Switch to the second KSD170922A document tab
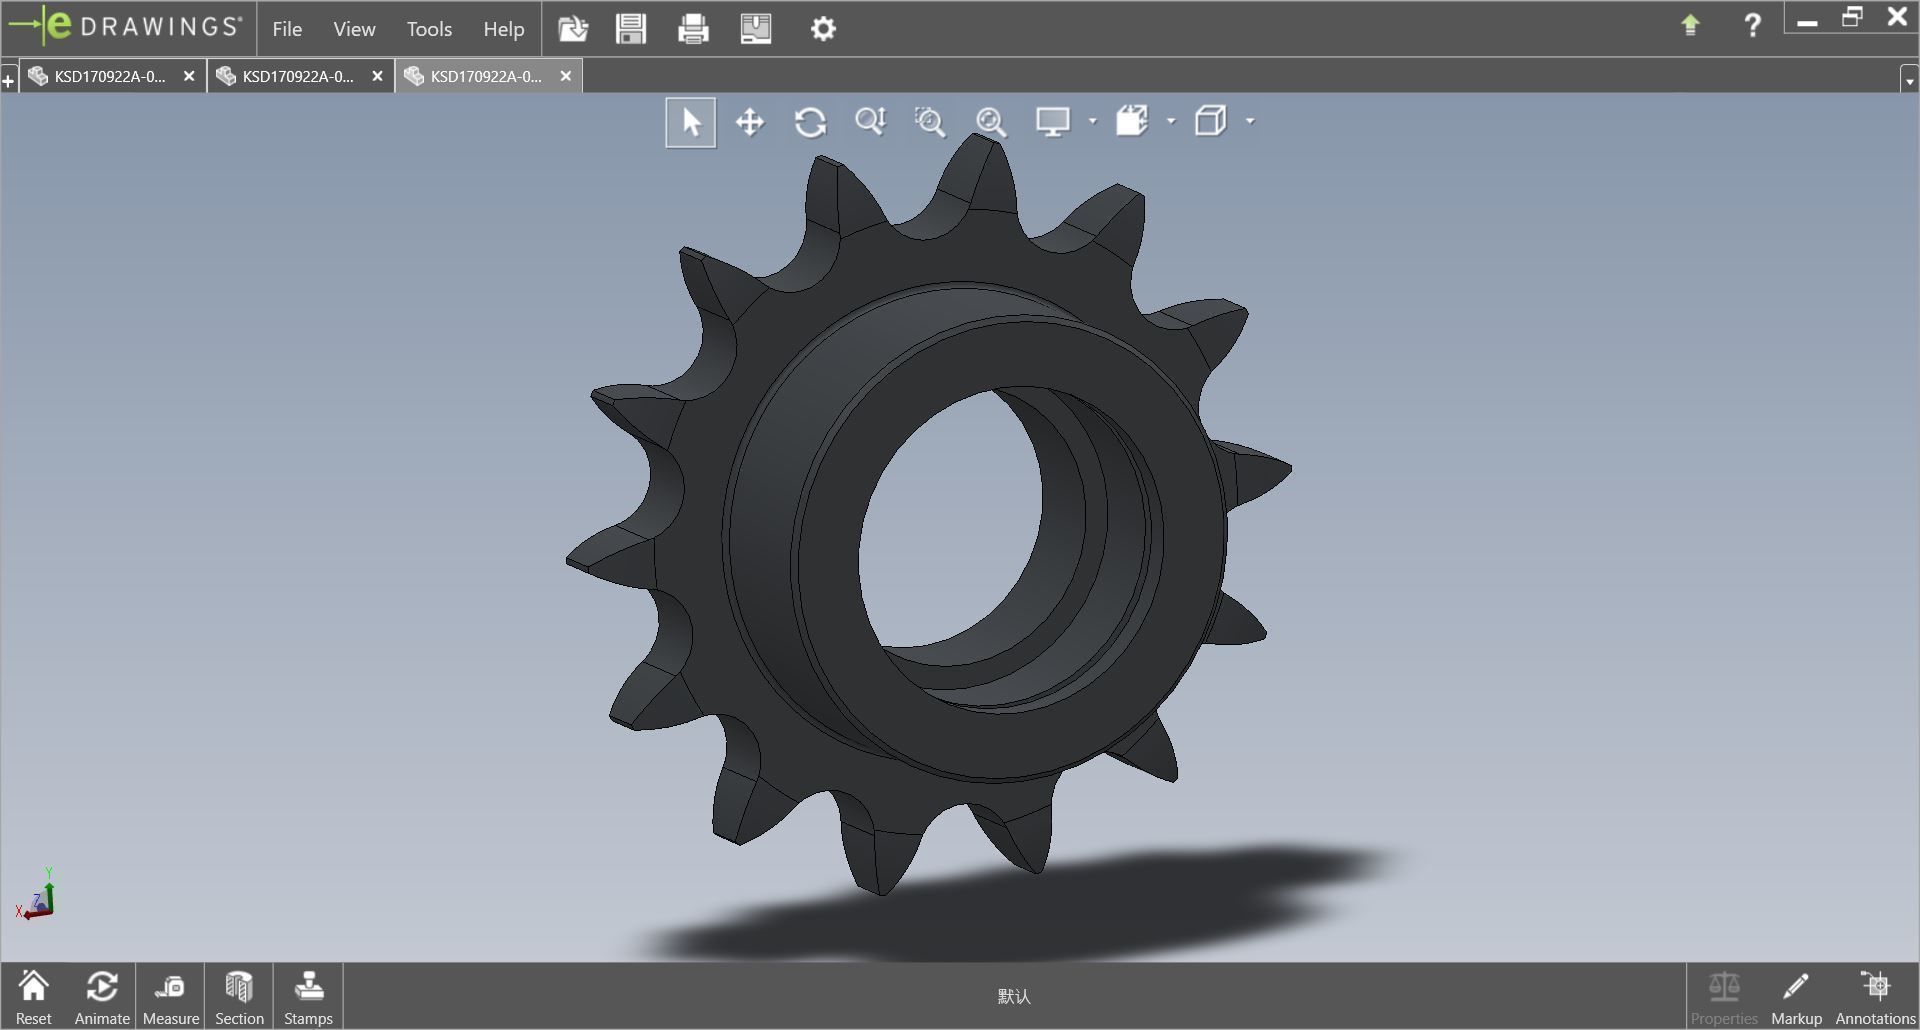 (298, 76)
